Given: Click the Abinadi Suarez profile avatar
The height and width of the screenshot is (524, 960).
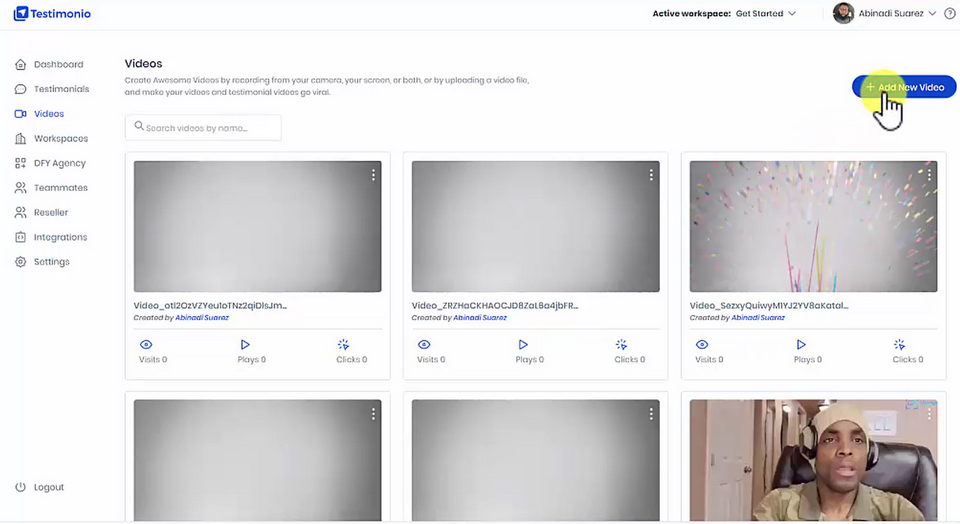Looking at the screenshot, I should [x=843, y=13].
